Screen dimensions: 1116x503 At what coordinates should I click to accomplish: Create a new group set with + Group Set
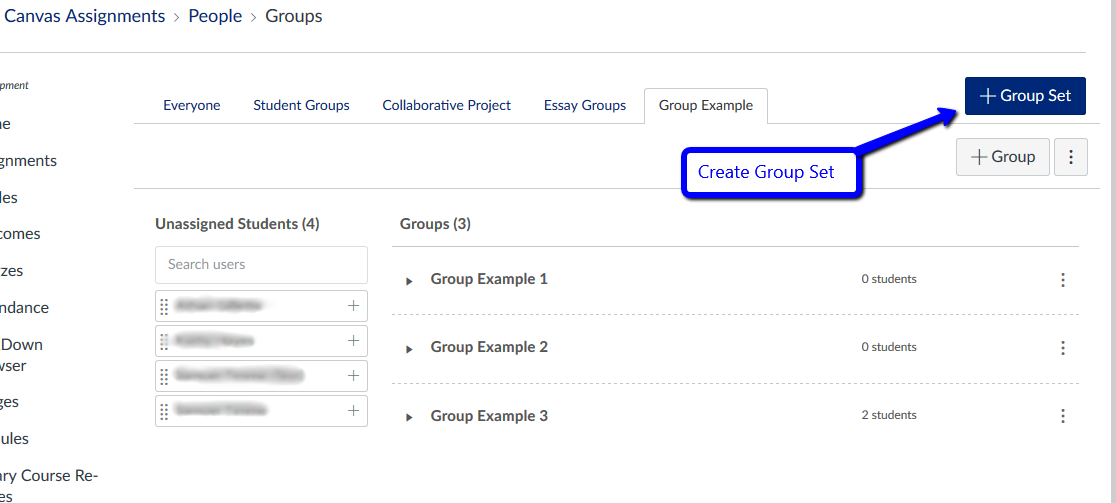click(x=1025, y=96)
